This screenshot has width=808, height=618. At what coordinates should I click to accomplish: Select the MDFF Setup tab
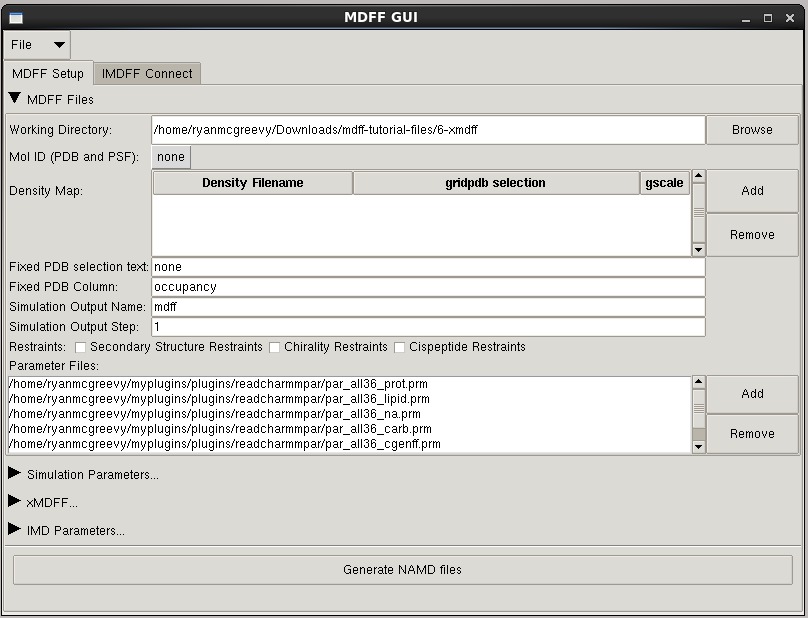point(47,74)
